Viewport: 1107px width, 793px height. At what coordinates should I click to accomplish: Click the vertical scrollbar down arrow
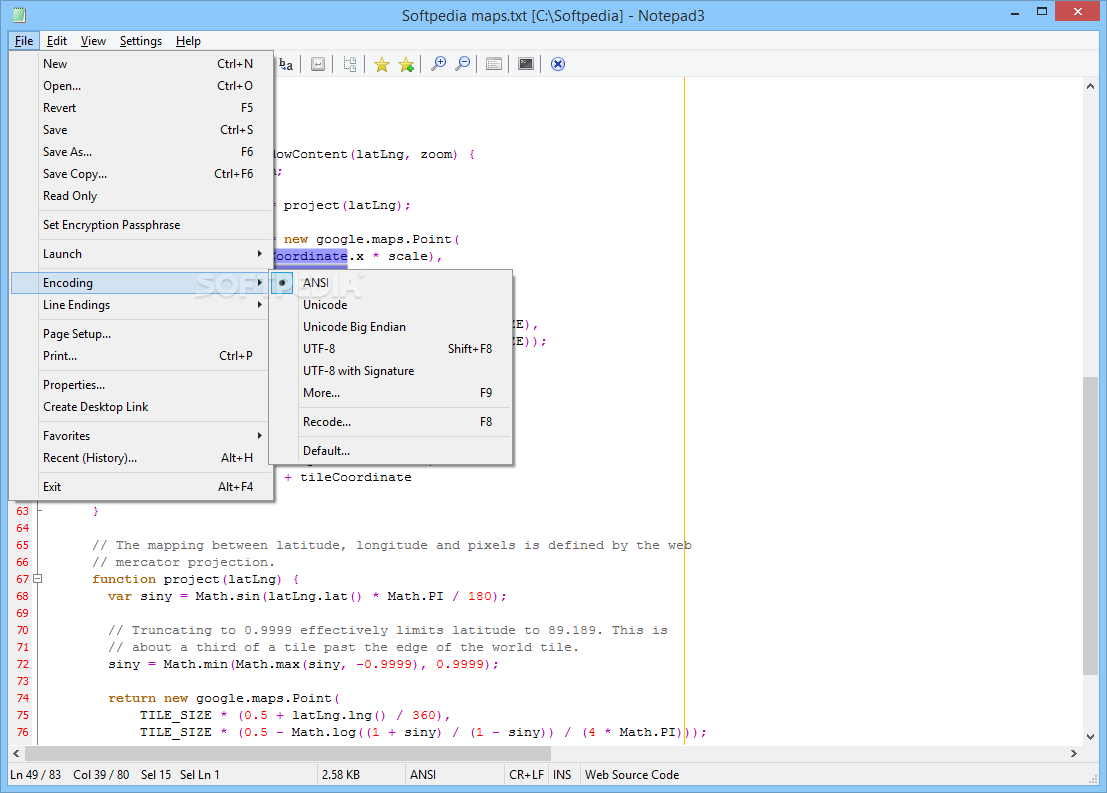coord(1091,737)
